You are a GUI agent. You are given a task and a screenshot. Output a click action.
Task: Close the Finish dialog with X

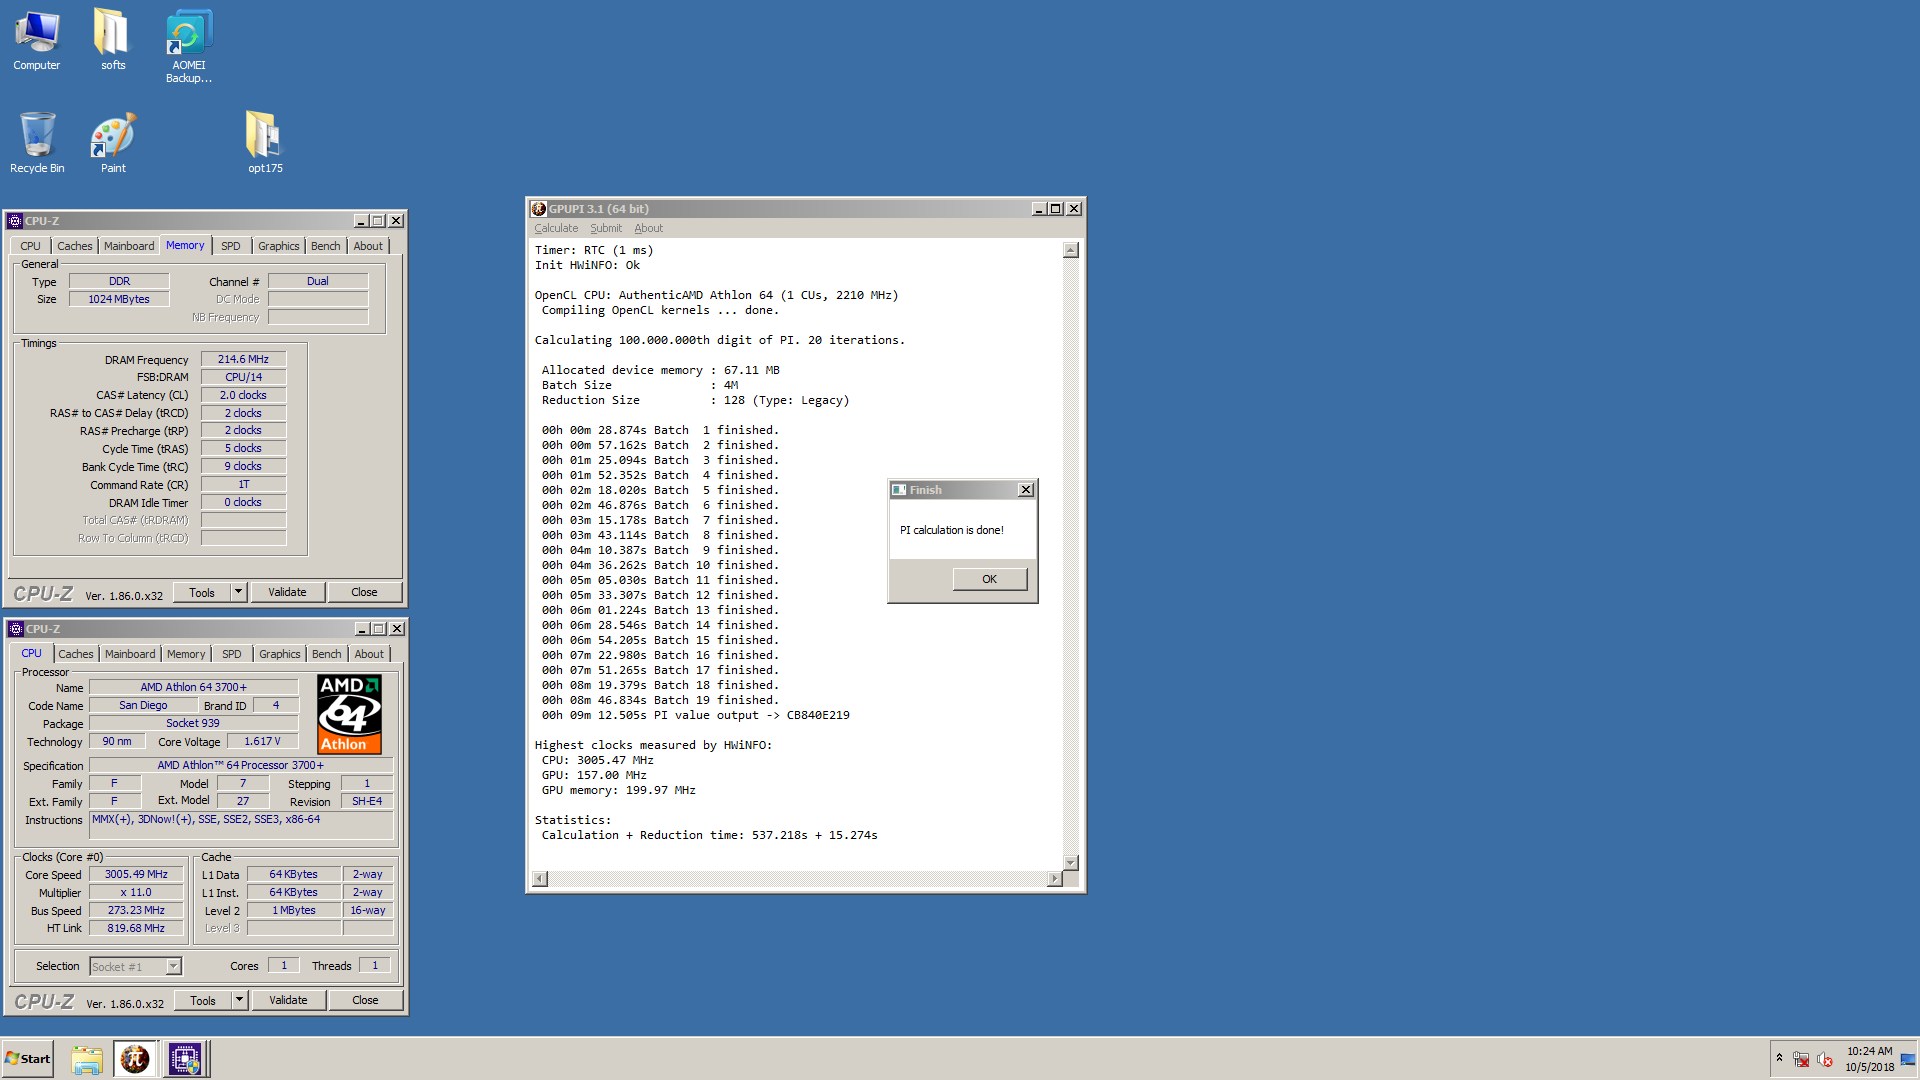[1025, 490]
